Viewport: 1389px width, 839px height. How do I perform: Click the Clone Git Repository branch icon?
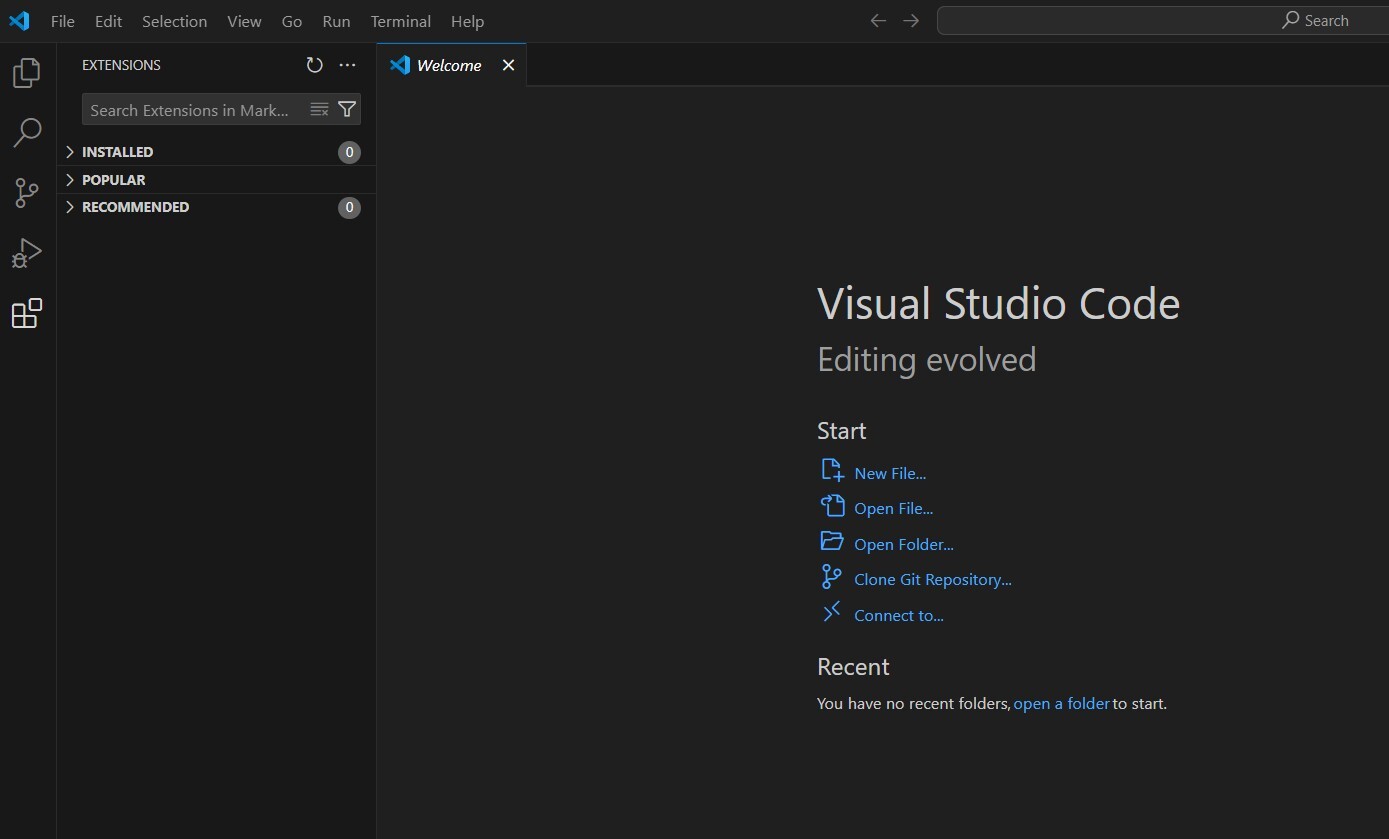coord(832,577)
